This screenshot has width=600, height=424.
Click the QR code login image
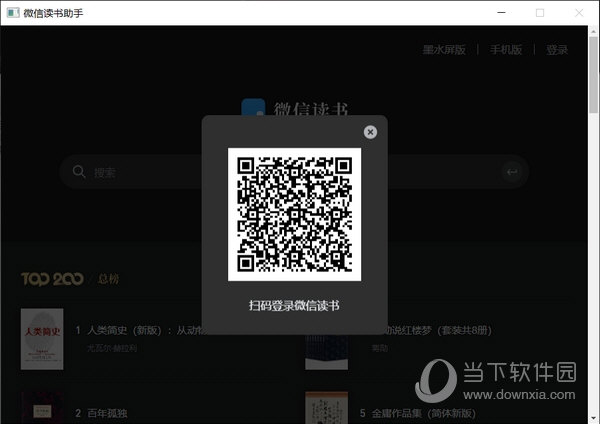pyautogui.click(x=294, y=214)
